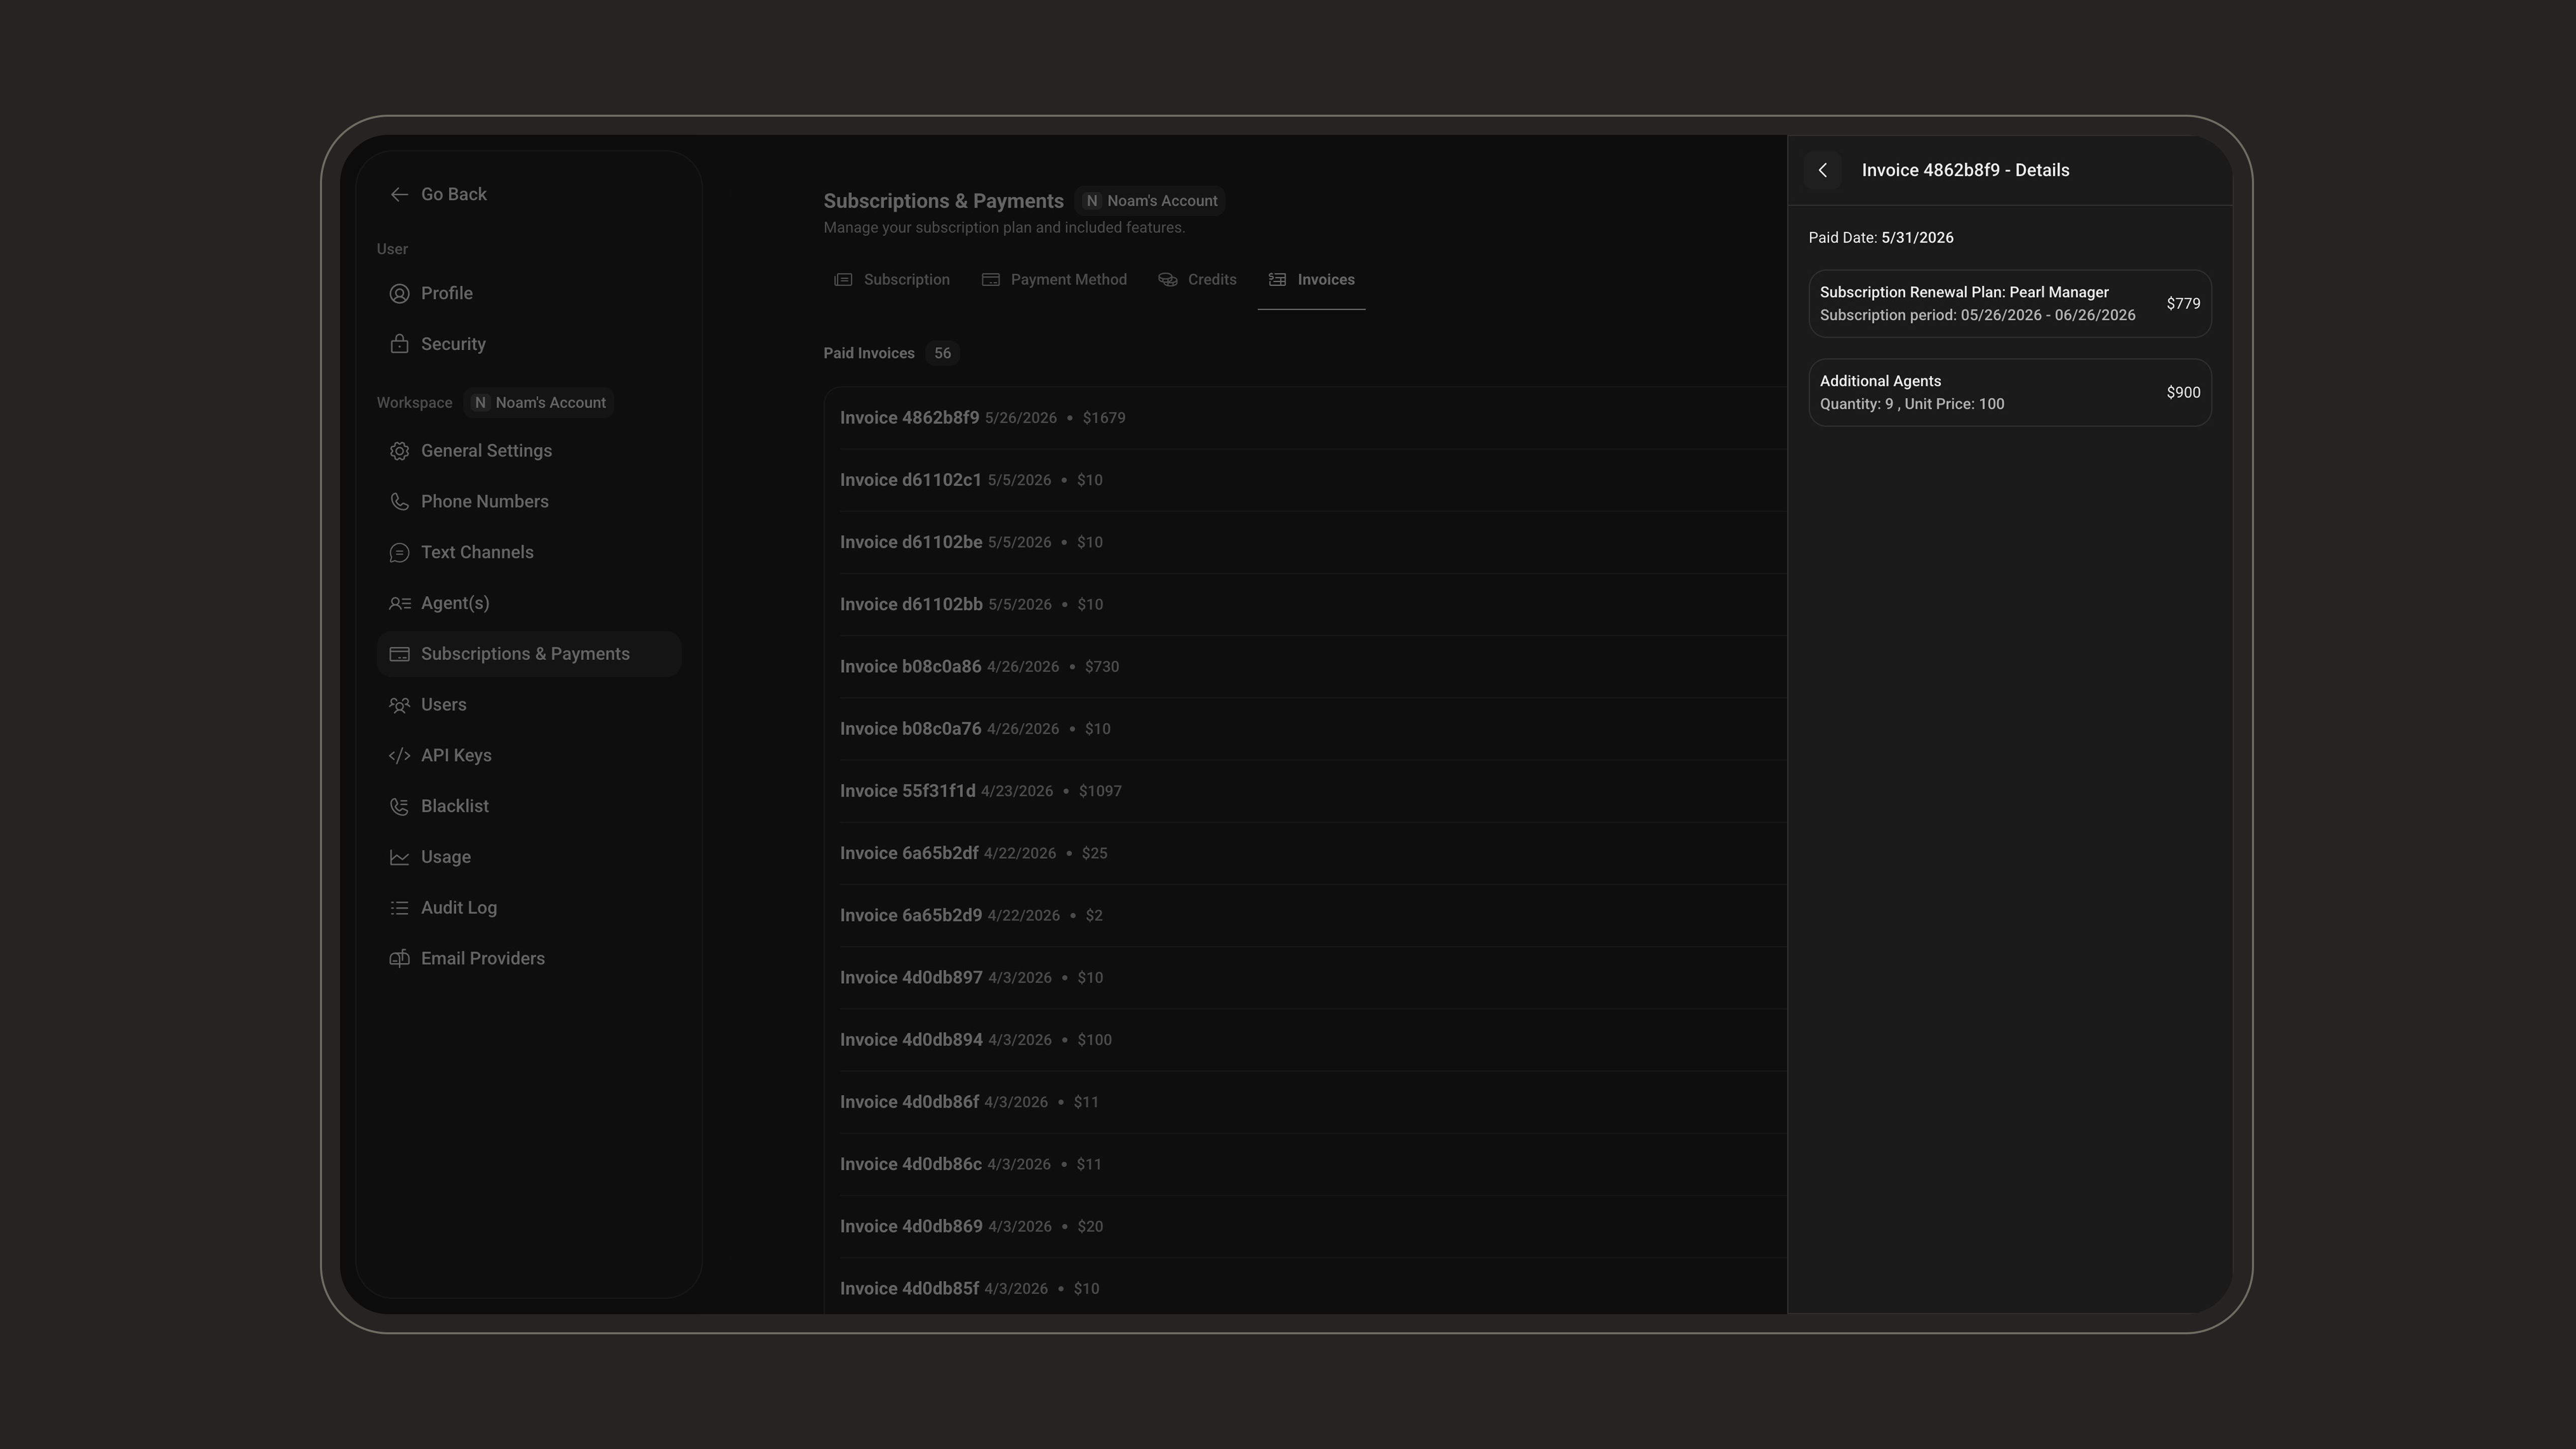Click the Additional Agents line item card

pos(2010,393)
